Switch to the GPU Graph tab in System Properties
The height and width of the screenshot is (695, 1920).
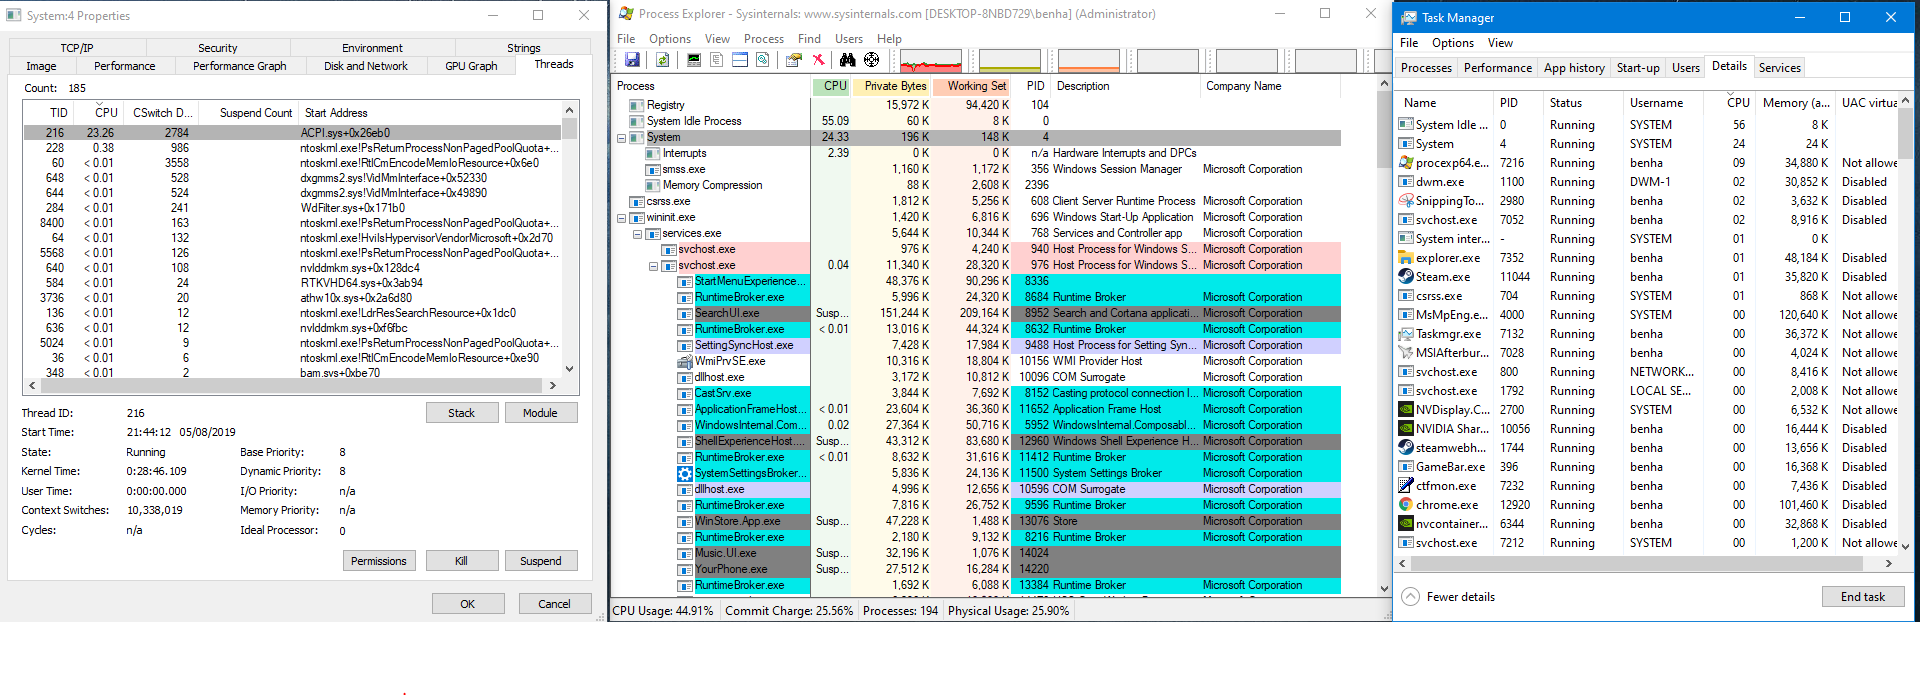click(x=471, y=66)
